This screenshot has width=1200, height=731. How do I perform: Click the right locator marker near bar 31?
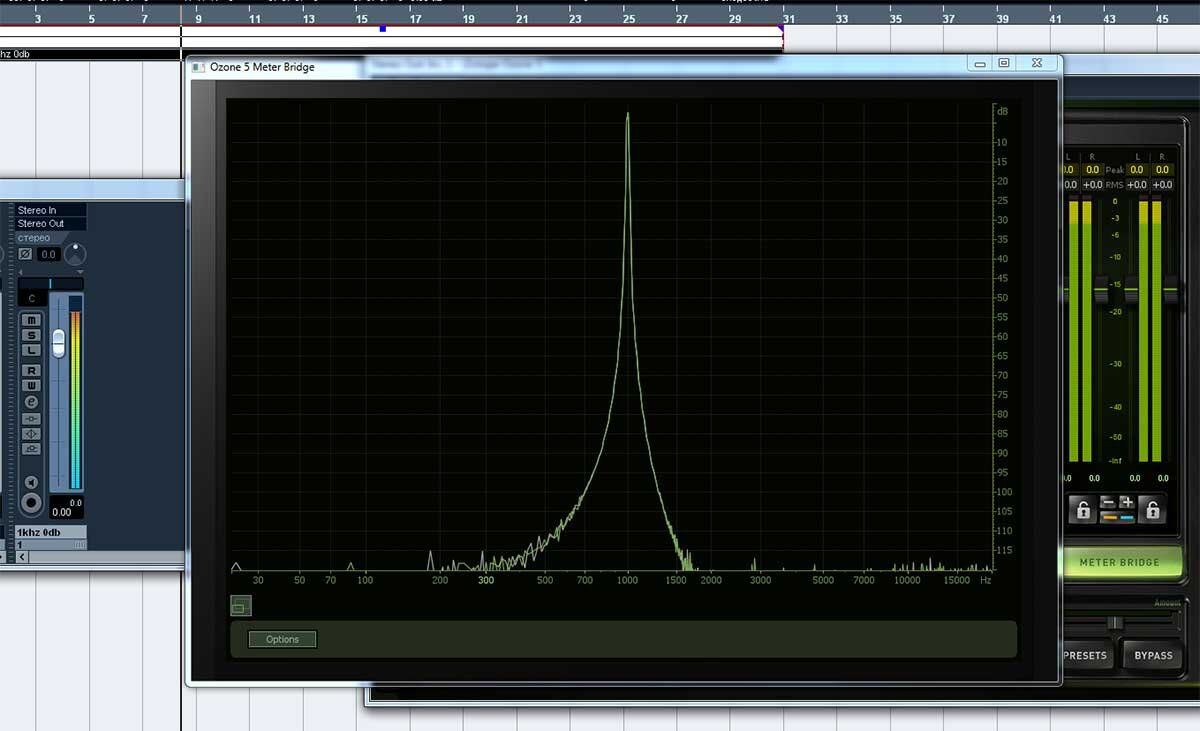783,29
